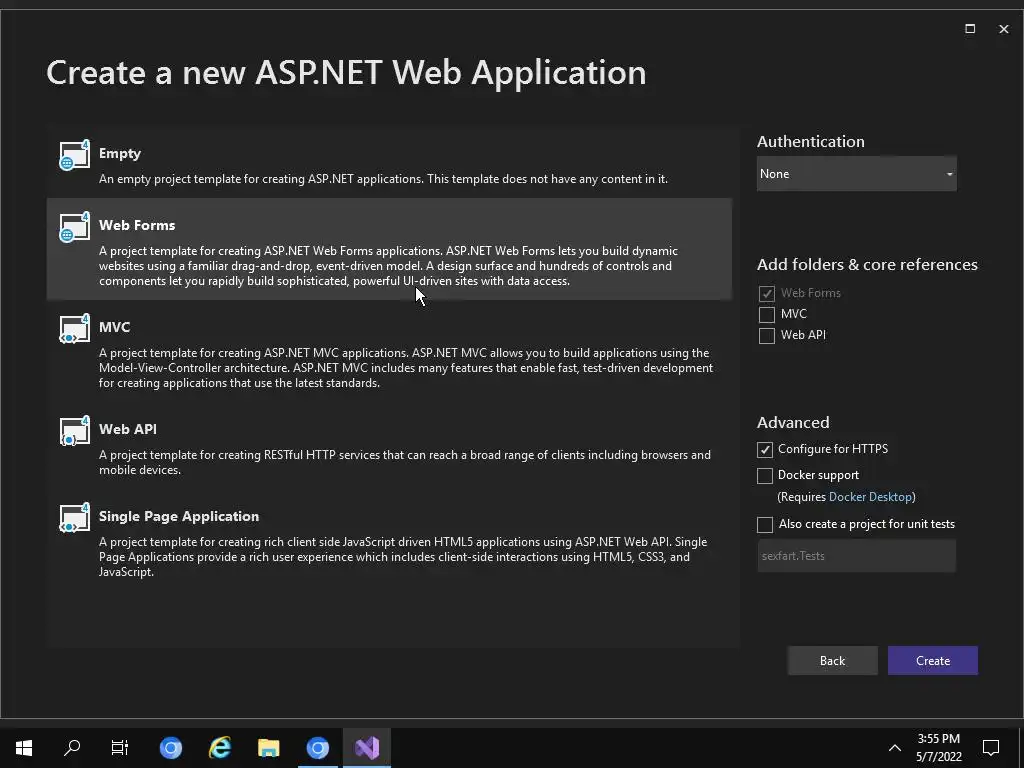Click the Authentication heading
Image resolution: width=1024 pixels, height=768 pixels.
[810, 142]
